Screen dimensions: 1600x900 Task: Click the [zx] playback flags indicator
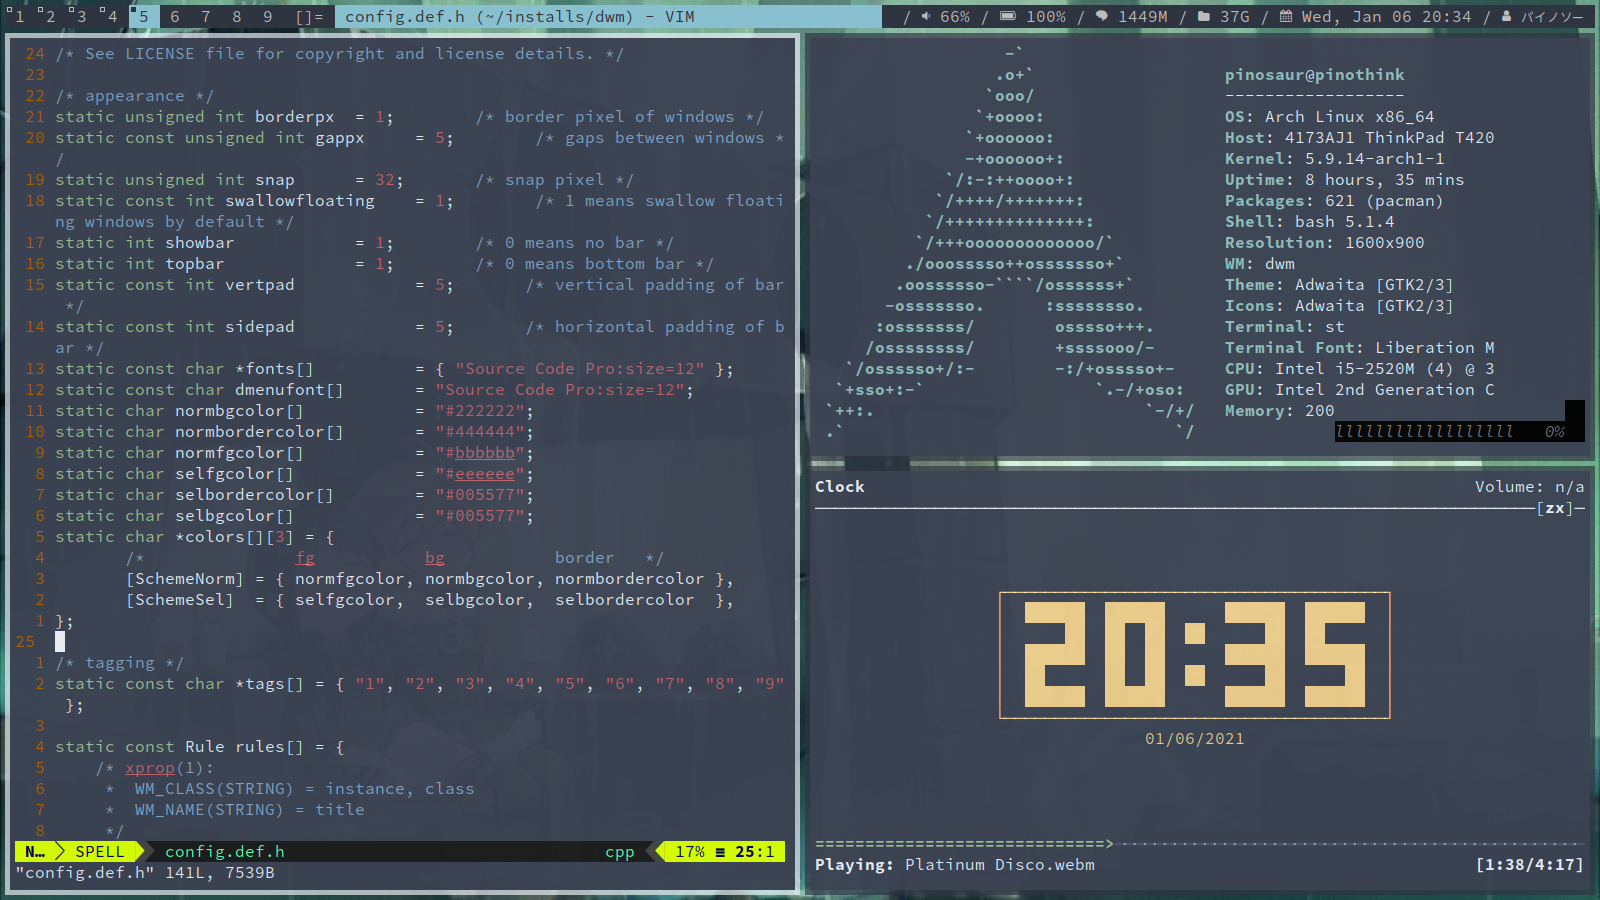tap(1555, 508)
